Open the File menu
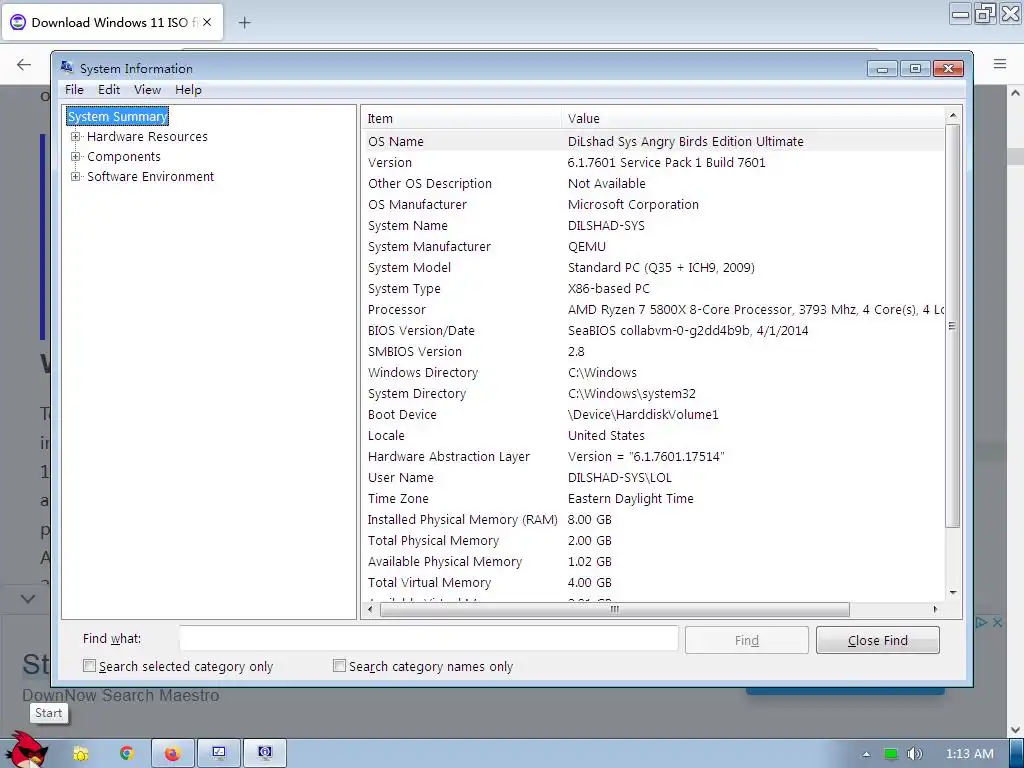 (x=74, y=89)
